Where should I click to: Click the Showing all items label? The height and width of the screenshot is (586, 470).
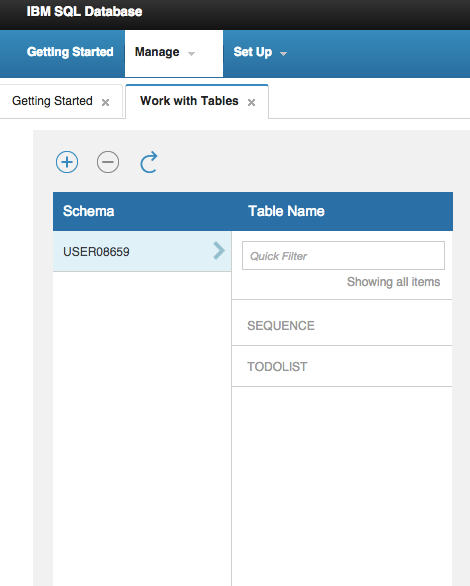point(393,282)
